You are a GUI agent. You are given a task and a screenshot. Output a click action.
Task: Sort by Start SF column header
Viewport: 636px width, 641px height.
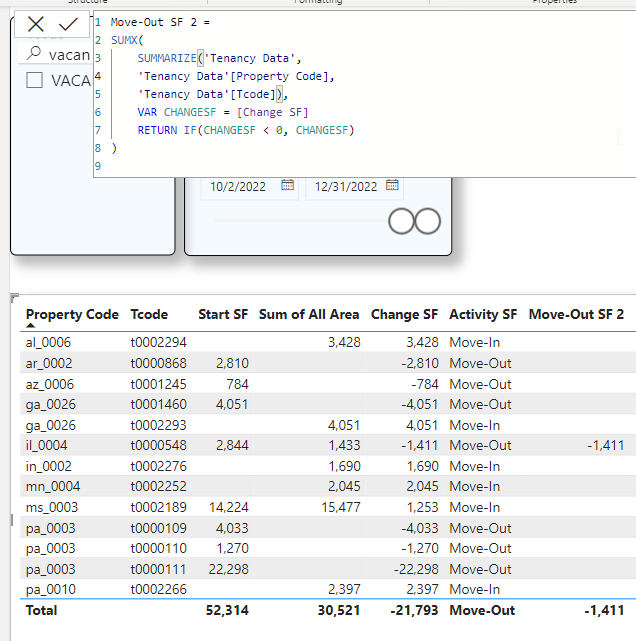click(x=223, y=314)
